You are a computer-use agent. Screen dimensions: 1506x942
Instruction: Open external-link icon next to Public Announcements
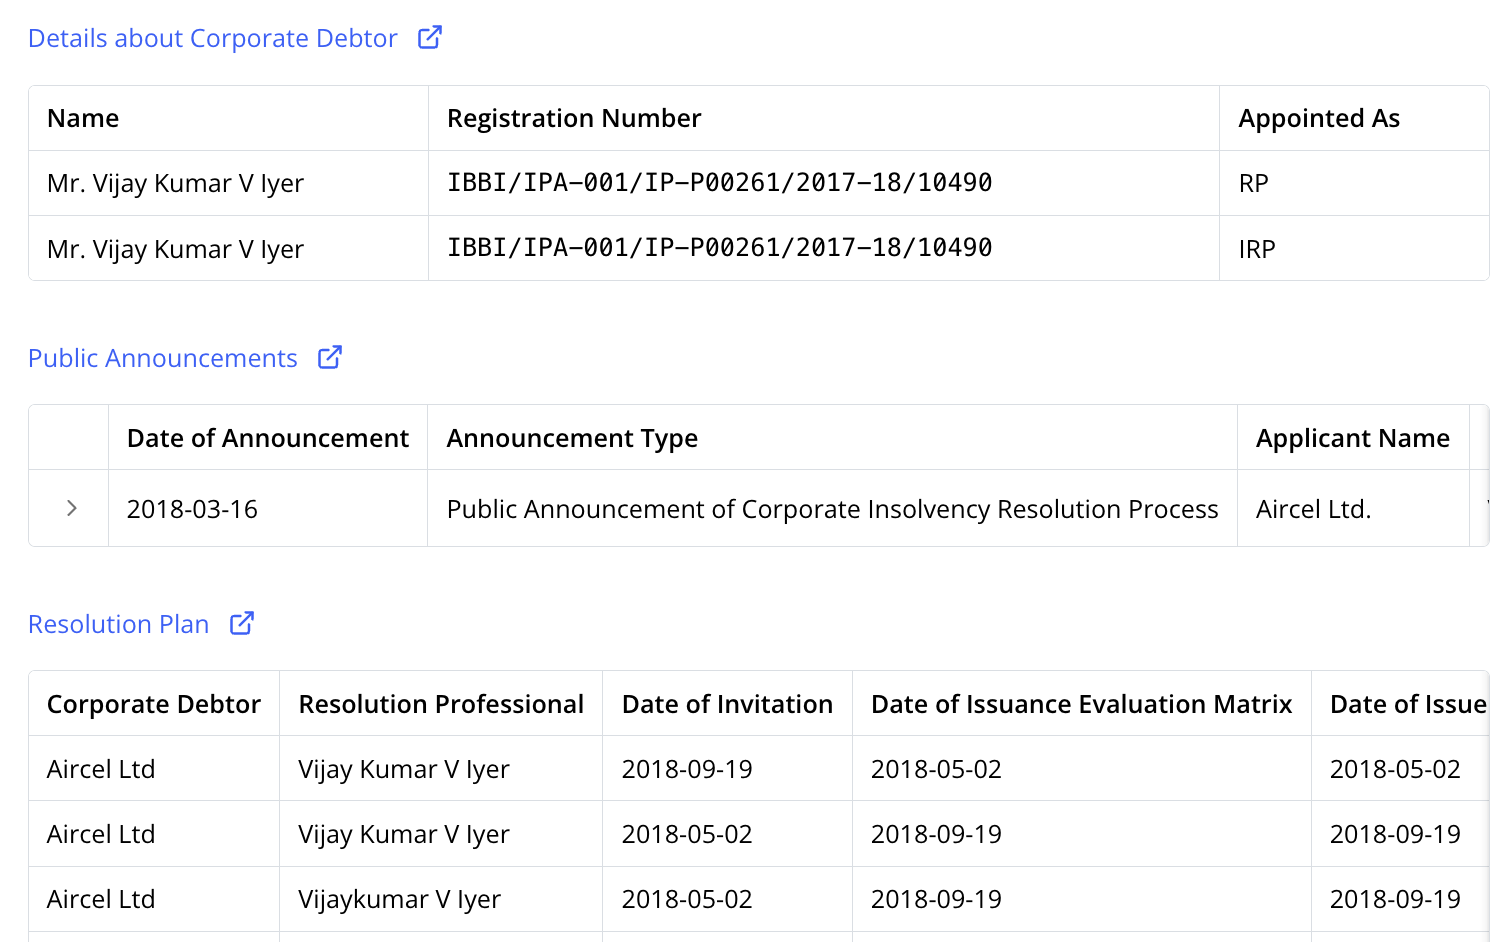pyautogui.click(x=330, y=358)
